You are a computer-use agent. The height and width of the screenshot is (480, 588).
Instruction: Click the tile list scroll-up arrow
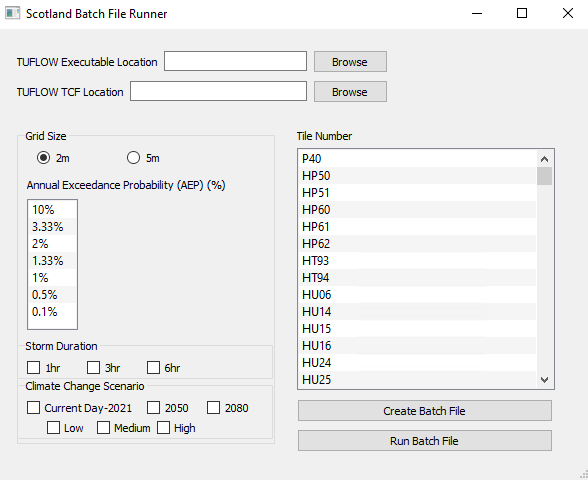tap(544, 159)
